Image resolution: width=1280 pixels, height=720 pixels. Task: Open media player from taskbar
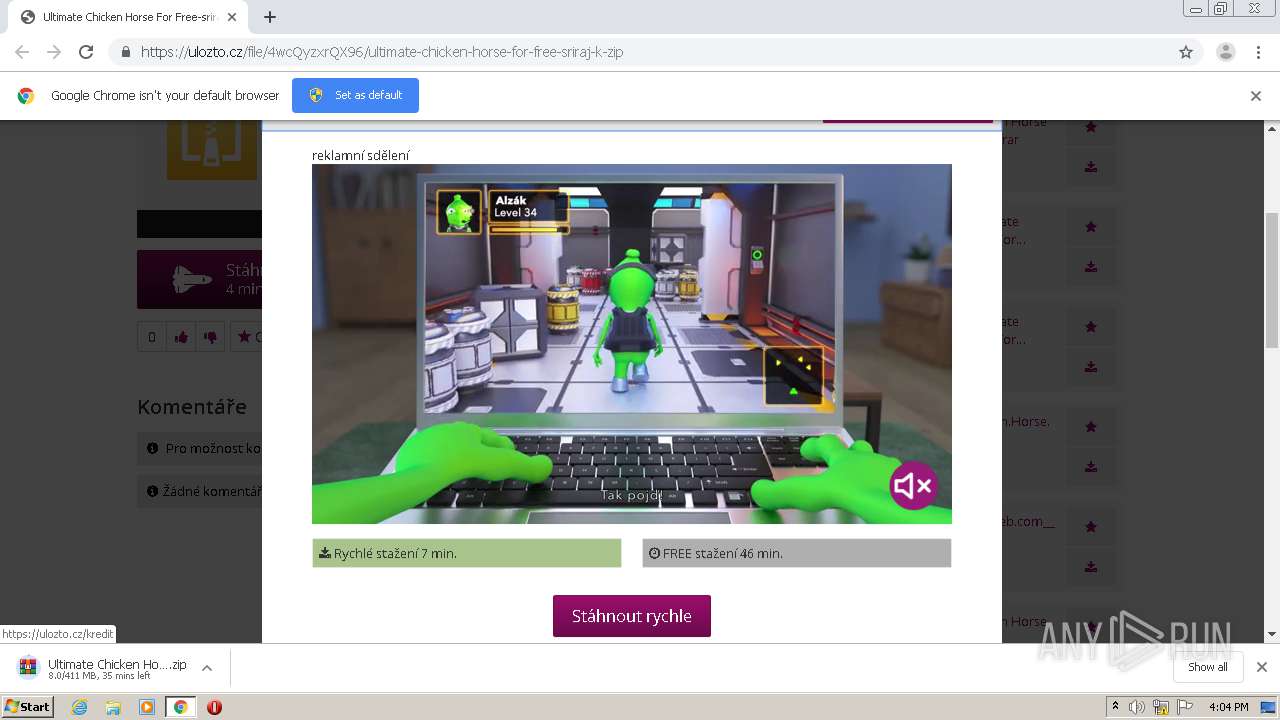pos(147,707)
